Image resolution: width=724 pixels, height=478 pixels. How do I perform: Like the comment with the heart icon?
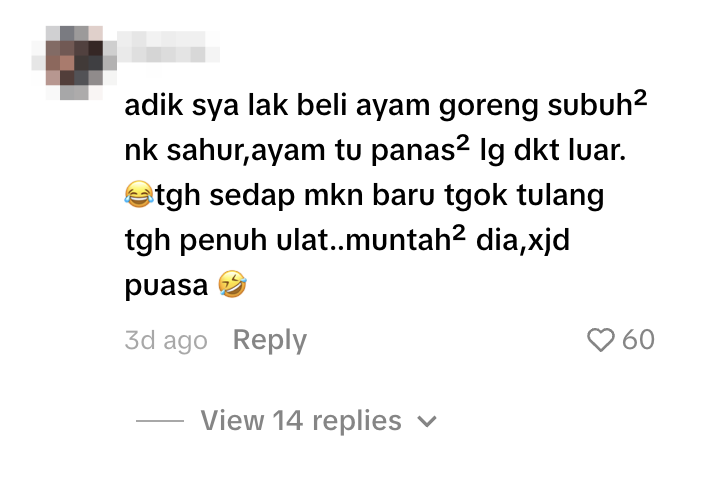coord(600,340)
